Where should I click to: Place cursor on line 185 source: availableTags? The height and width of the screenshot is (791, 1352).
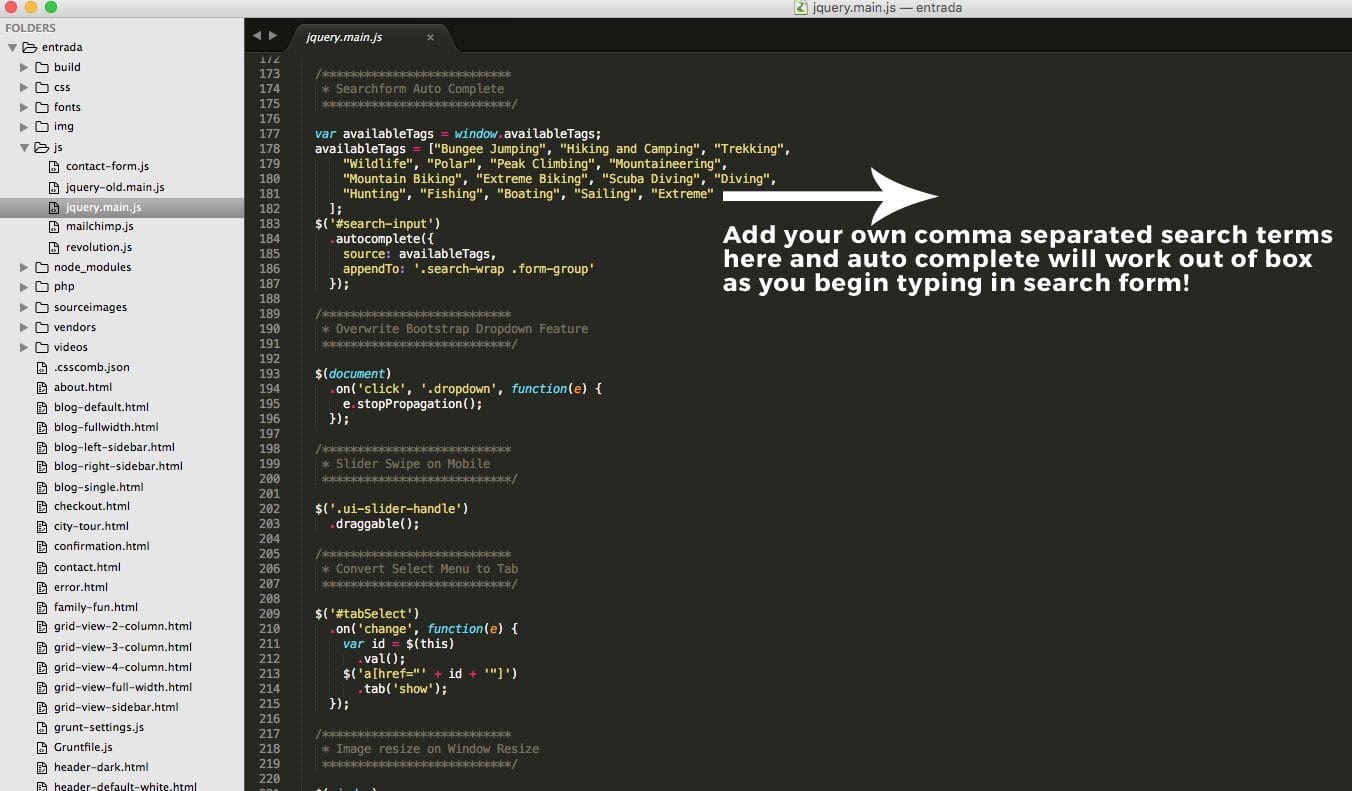[419, 254]
